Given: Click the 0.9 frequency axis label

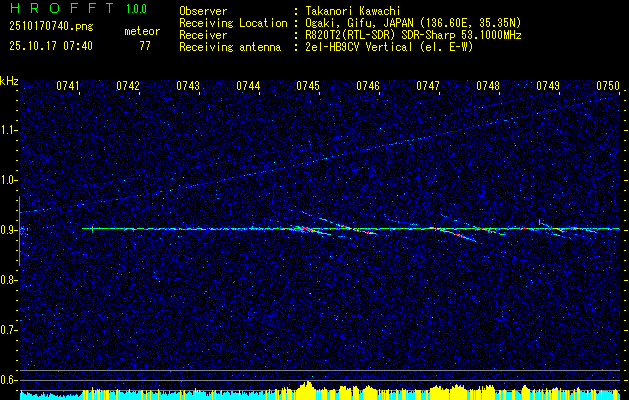Looking at the screenshot, I should coord(9,230).
